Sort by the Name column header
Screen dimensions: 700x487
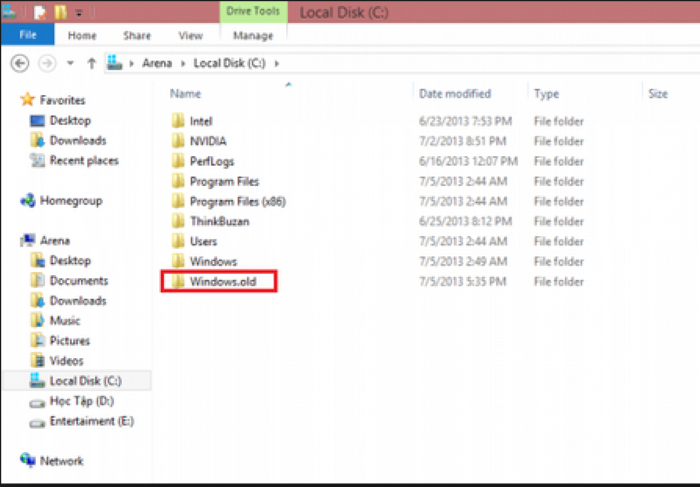185,94
